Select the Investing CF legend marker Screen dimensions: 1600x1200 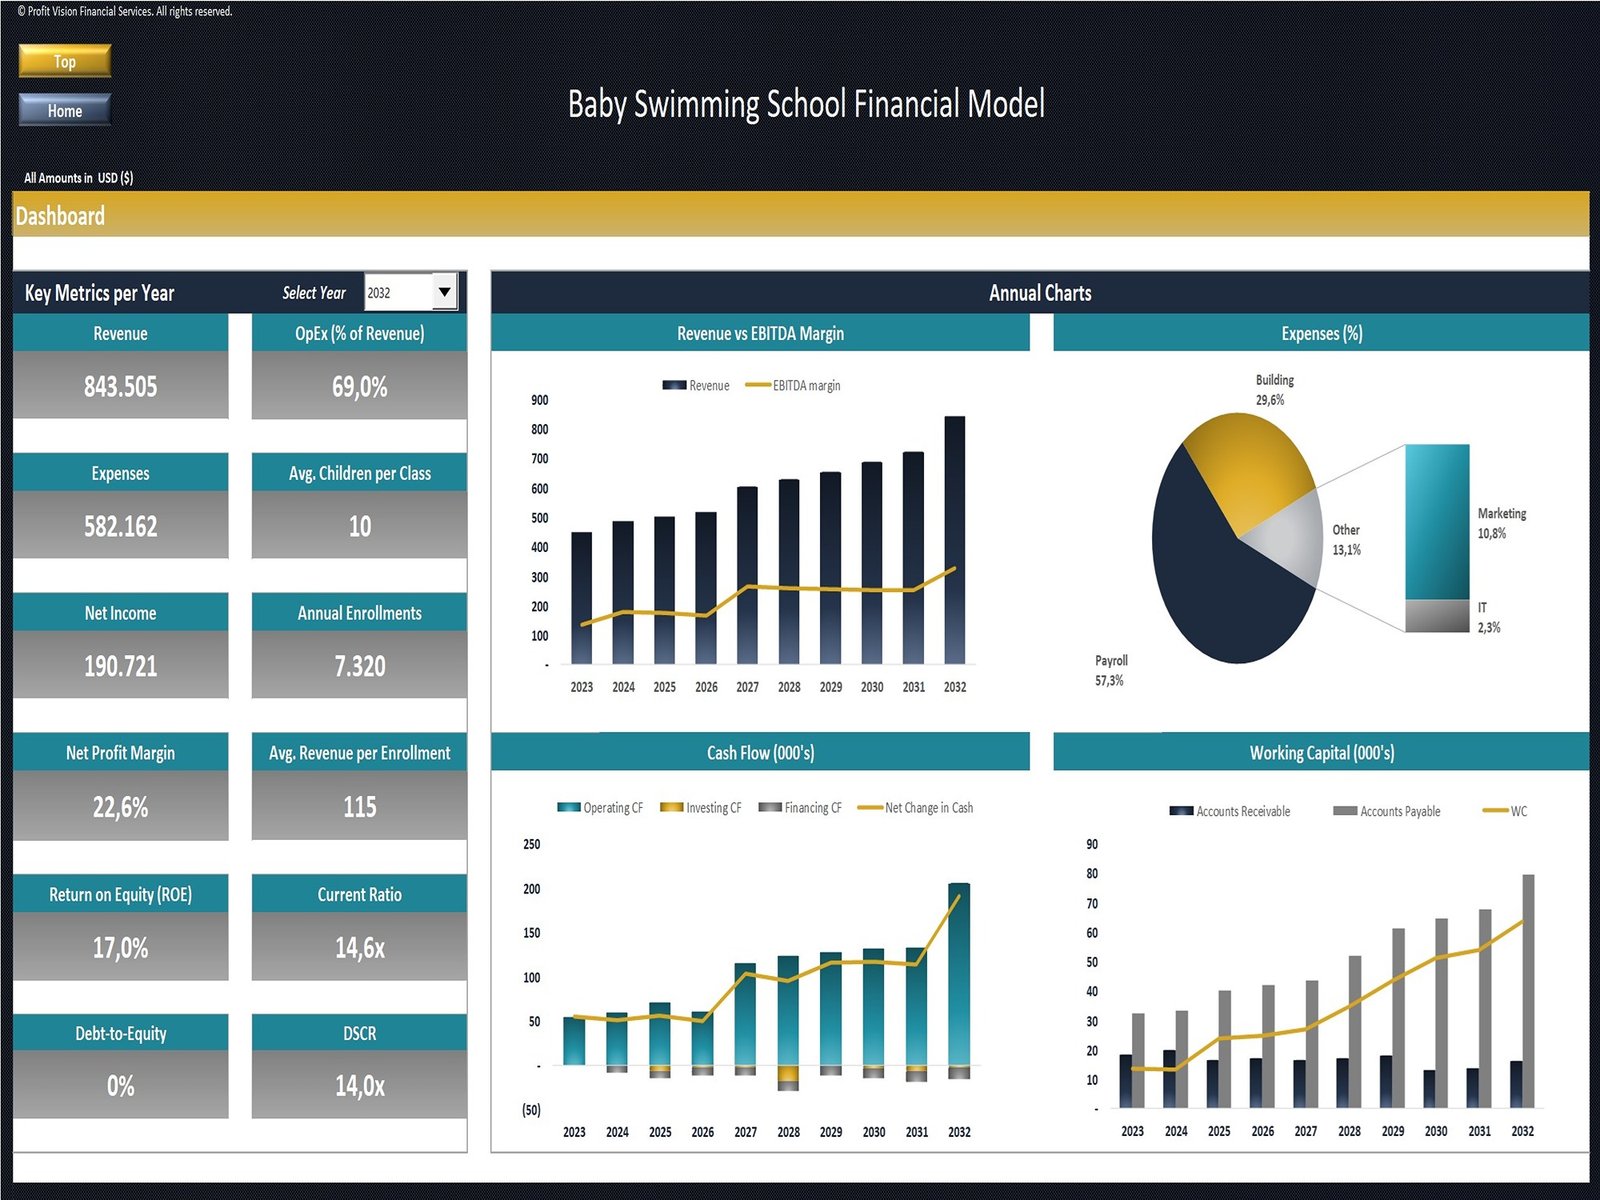click(671, 807)
